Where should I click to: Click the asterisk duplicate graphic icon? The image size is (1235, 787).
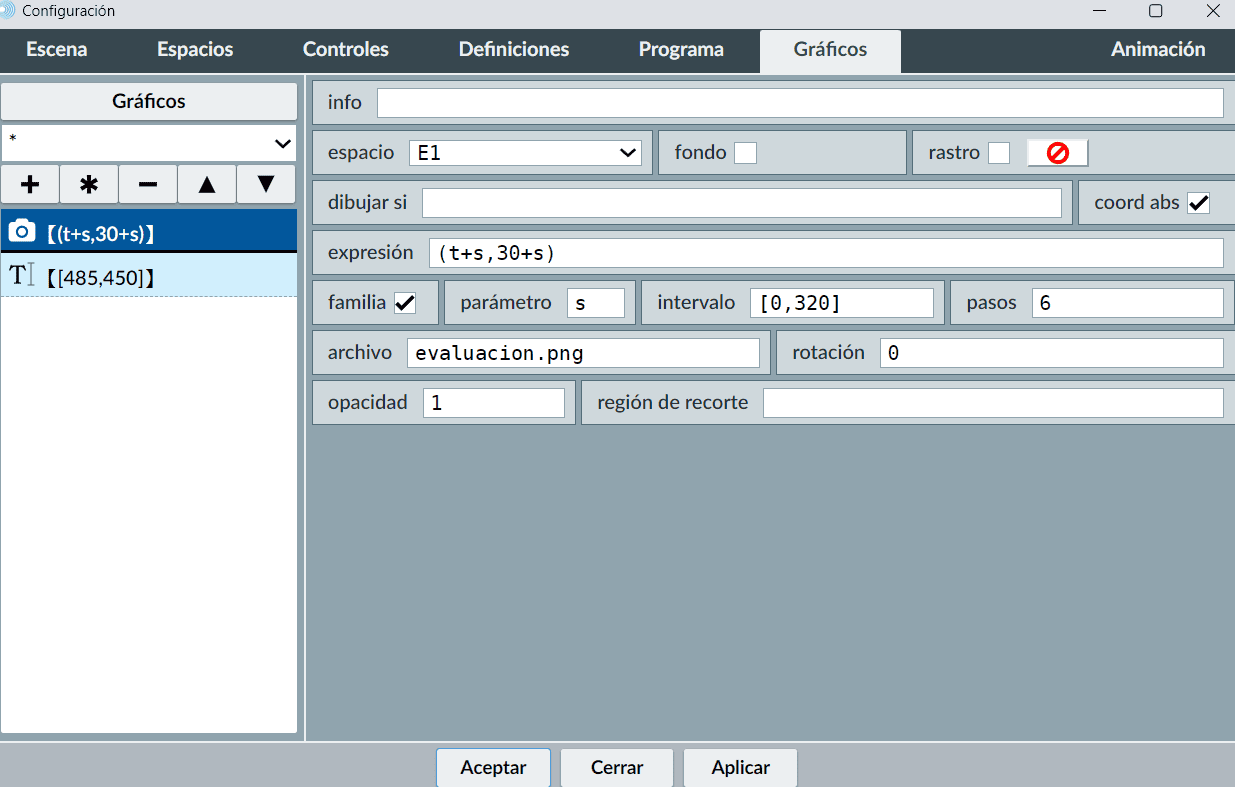click(89, 185)
